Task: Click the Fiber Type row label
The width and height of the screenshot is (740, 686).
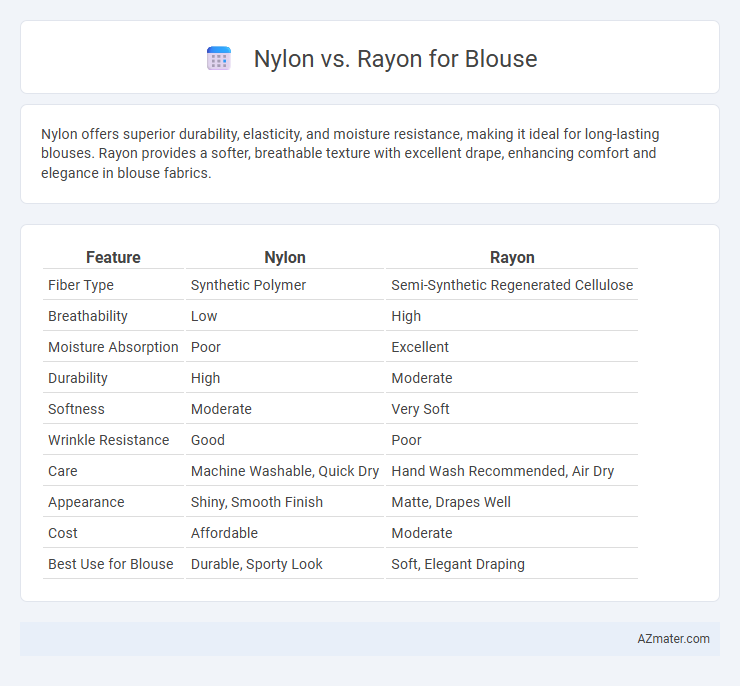Action: pyautogui.click(x=81, y=285)
